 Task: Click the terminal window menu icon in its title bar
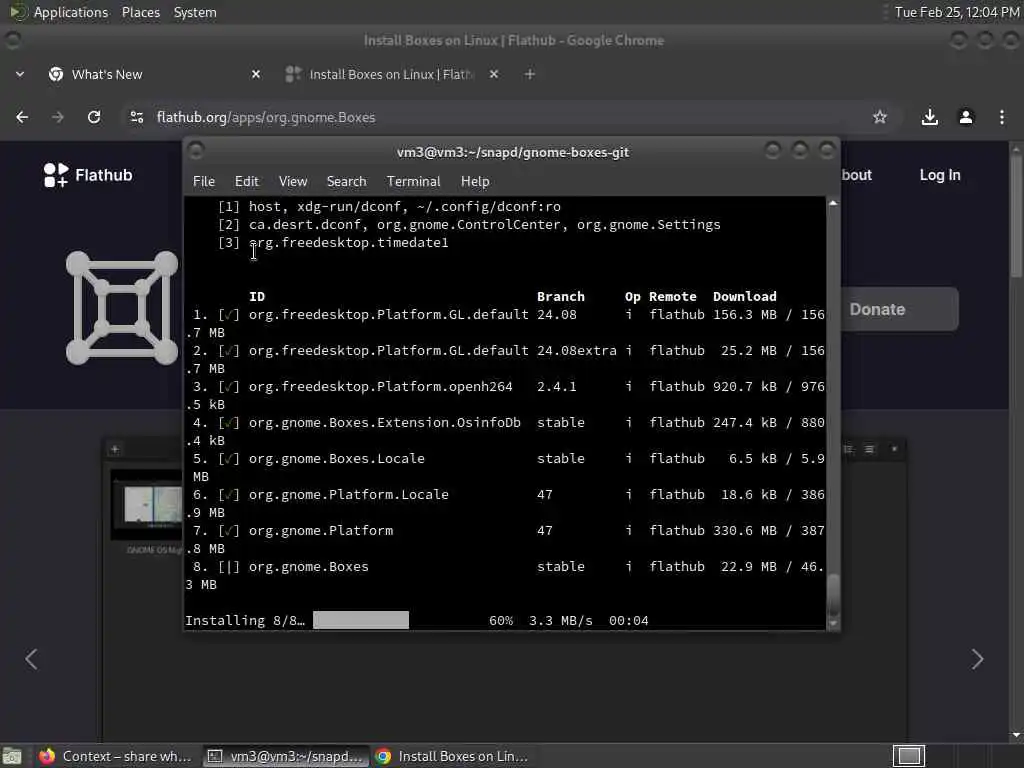coord(196,151)
